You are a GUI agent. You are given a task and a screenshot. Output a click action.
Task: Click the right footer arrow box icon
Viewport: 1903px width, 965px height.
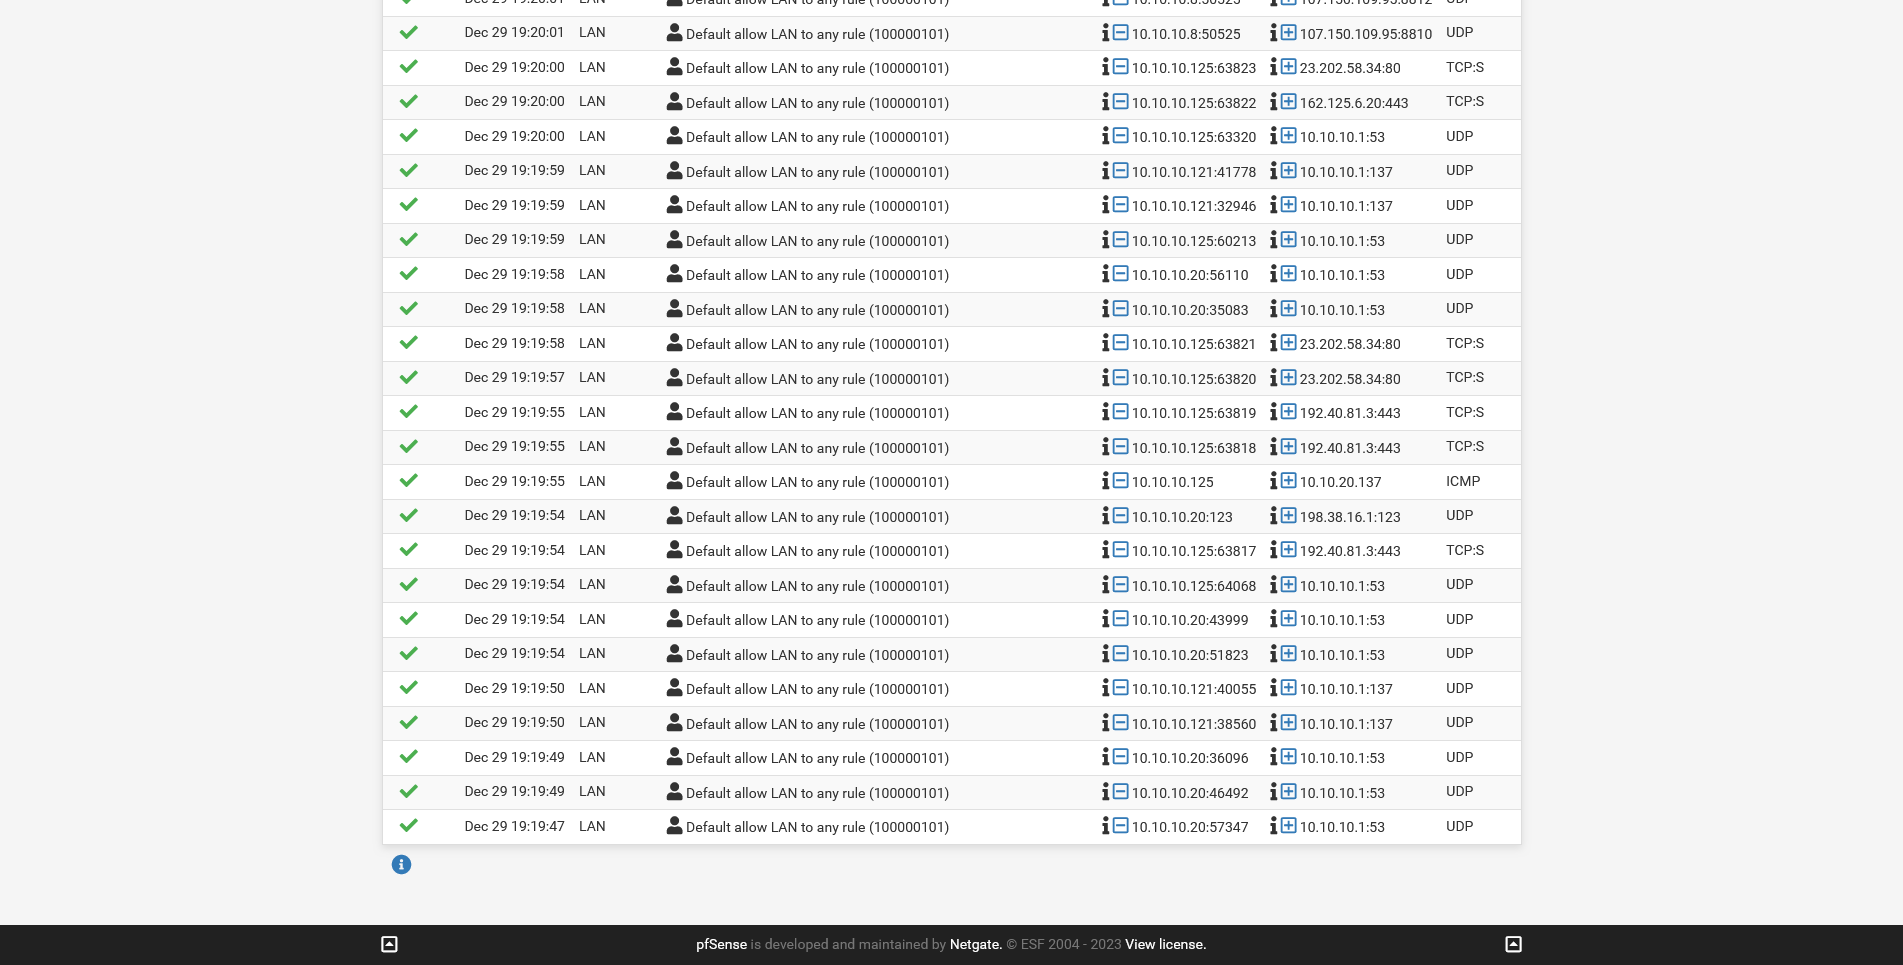click(x=1514, y=944)
